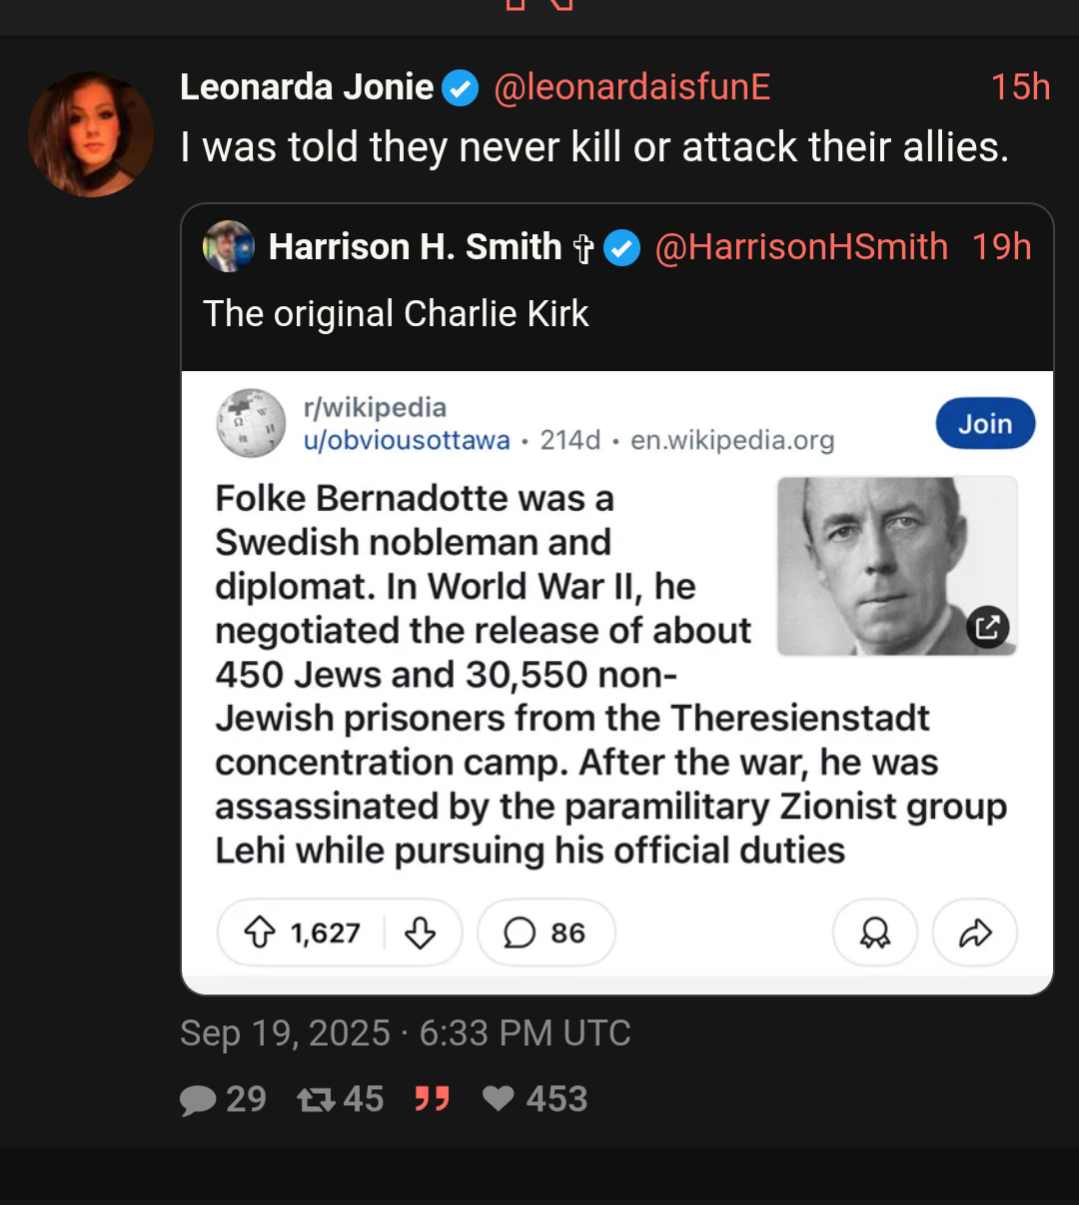Viewport: 1079px width, 1205px height.
Task: Open external link icon on portrait
Action: (x=987, y=627)
